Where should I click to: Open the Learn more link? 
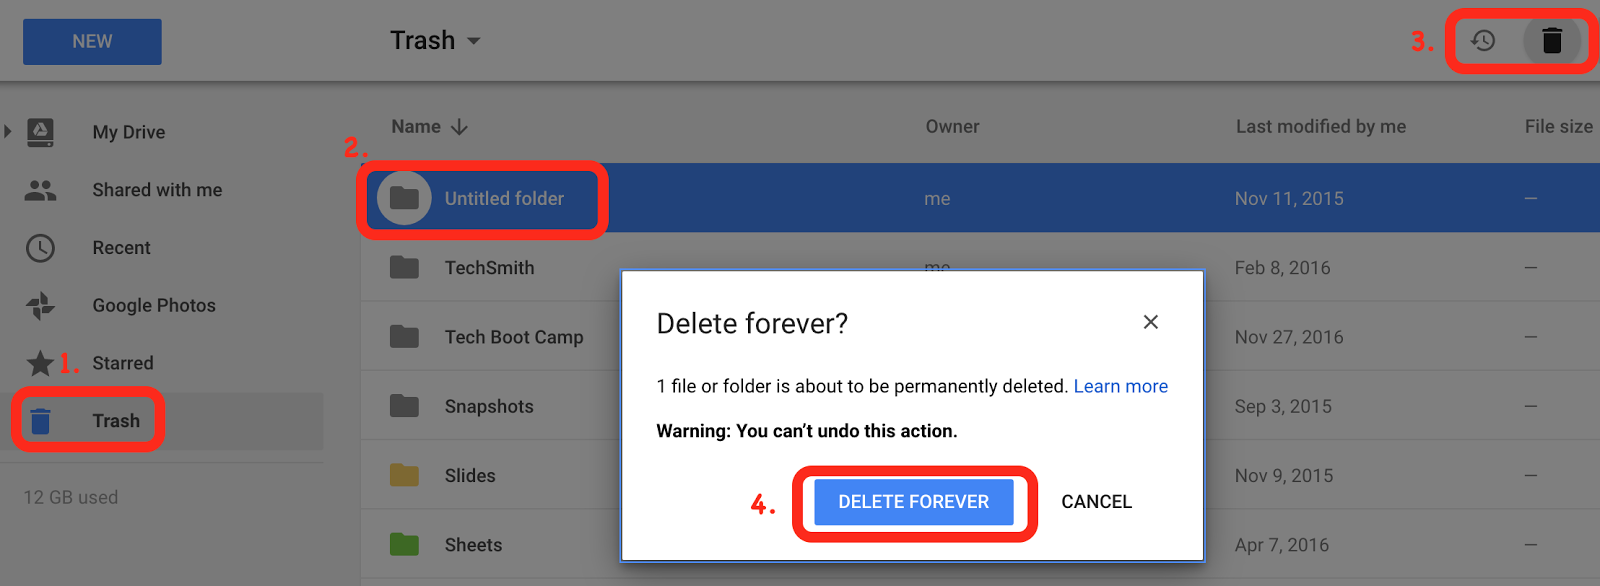tap(1120, 386)
